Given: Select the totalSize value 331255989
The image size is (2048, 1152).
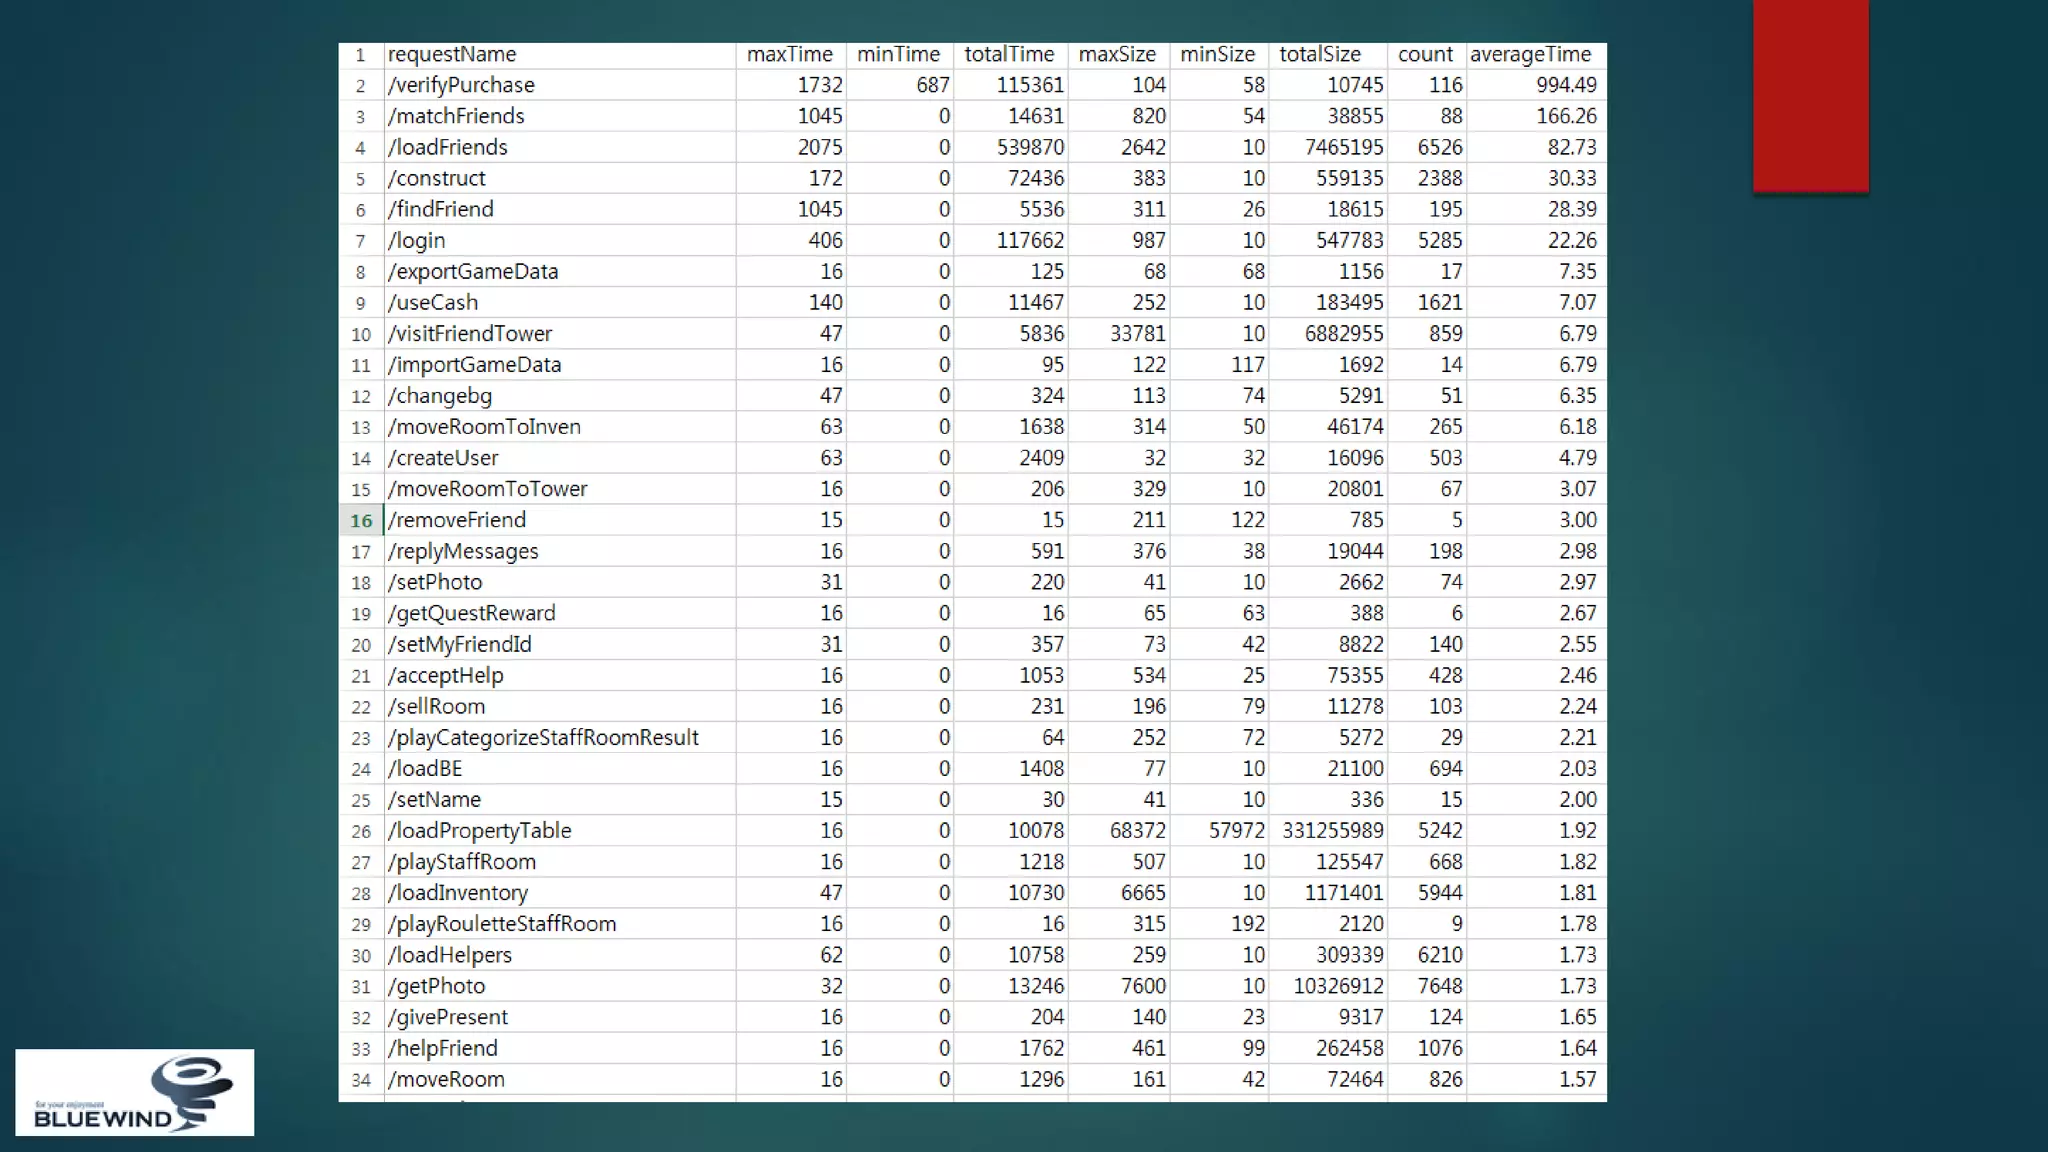Looking at the screenshot, I should tap(1332, 830).
